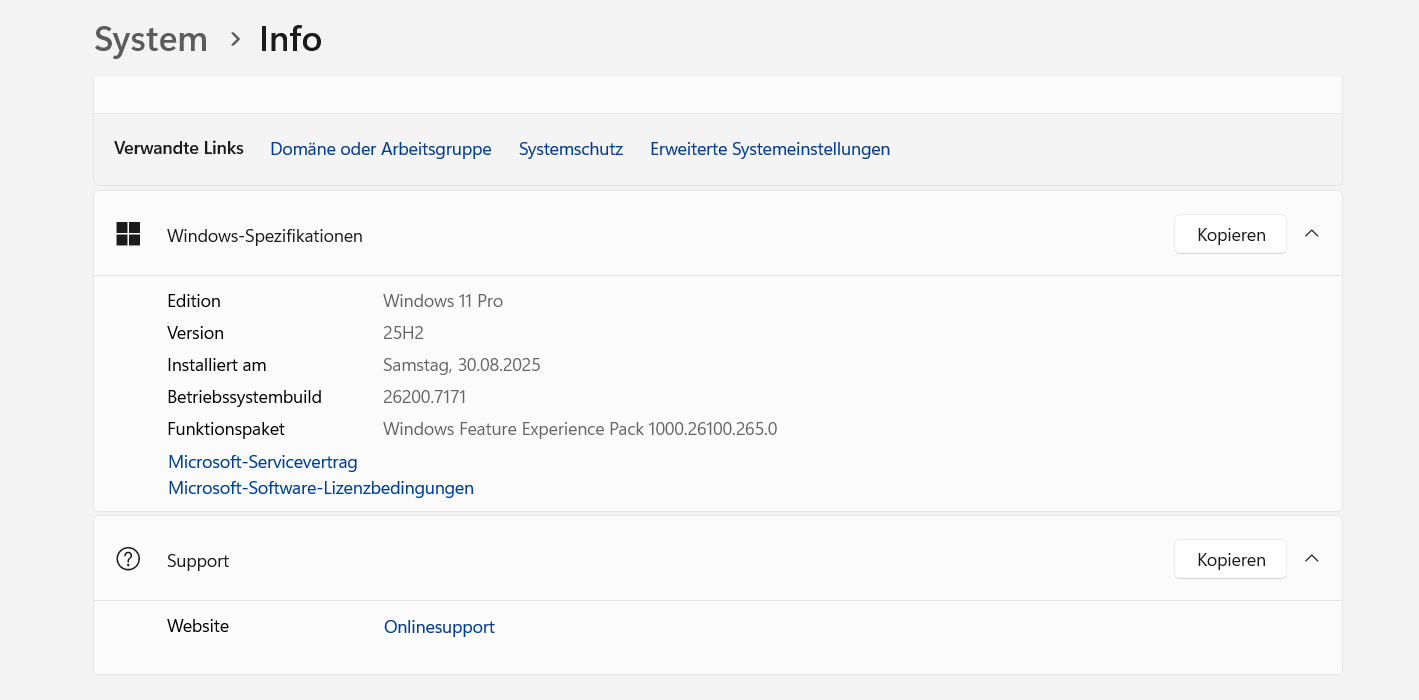The width and height of the screenshot is (1419, 700).
Task: Click the breadcrumb arrow between System and Info
Action: (235, 39)
